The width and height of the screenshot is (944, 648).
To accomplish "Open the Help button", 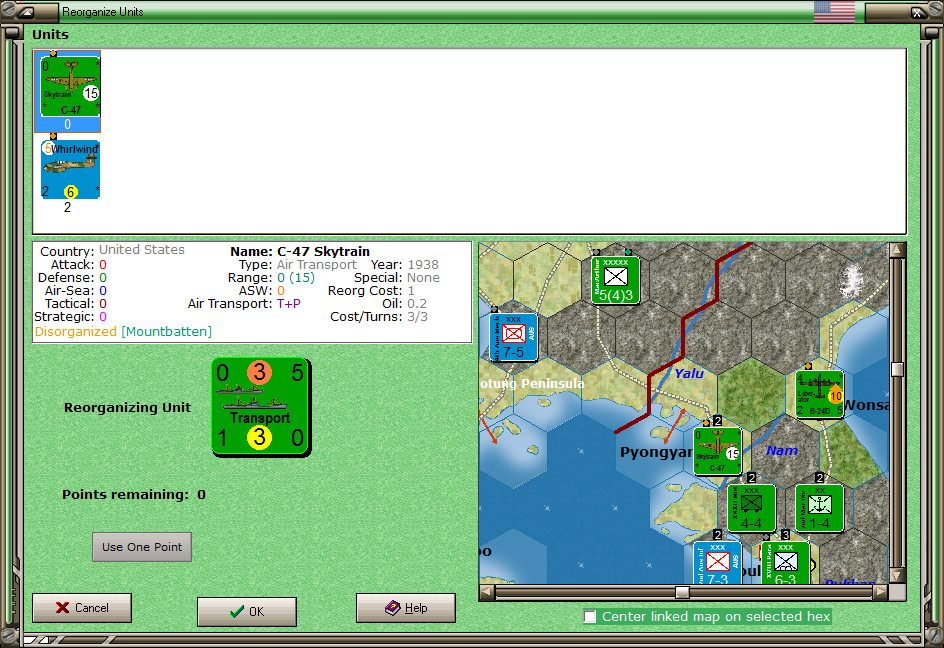I will pyautogui.click(x=406, y=608).
